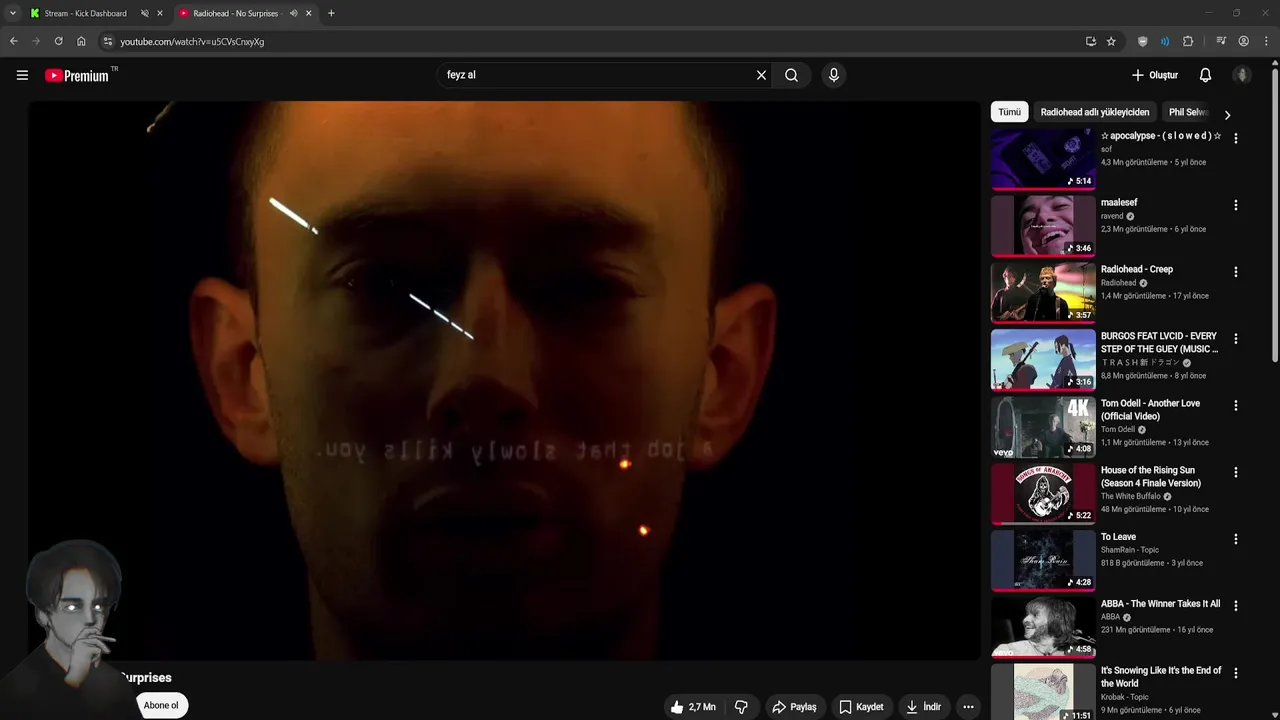Click the İndir download button

click(924, 707)
